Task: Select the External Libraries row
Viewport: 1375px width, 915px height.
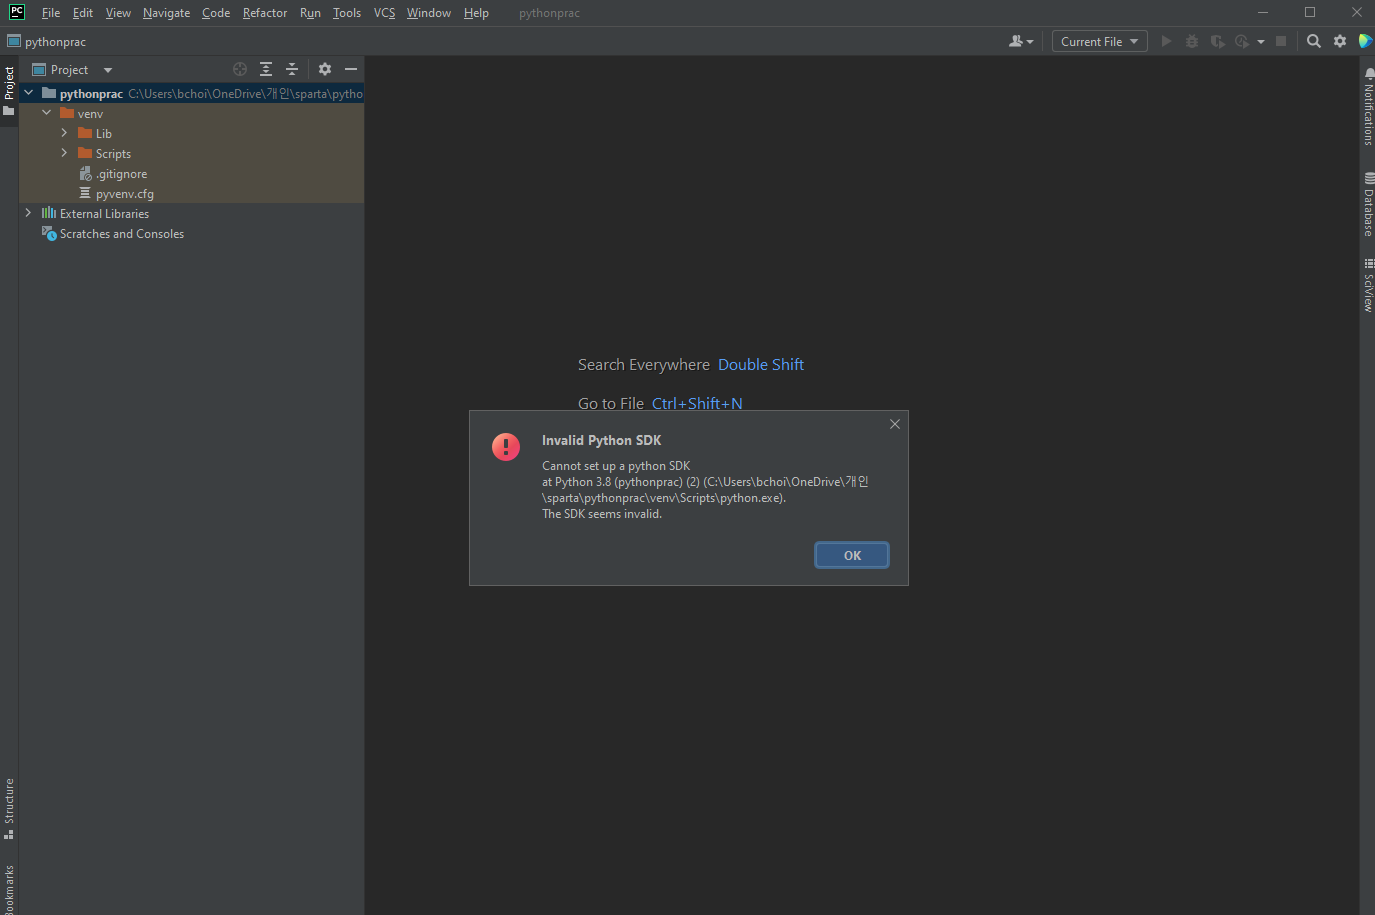Action: click(x=191, y=213)
